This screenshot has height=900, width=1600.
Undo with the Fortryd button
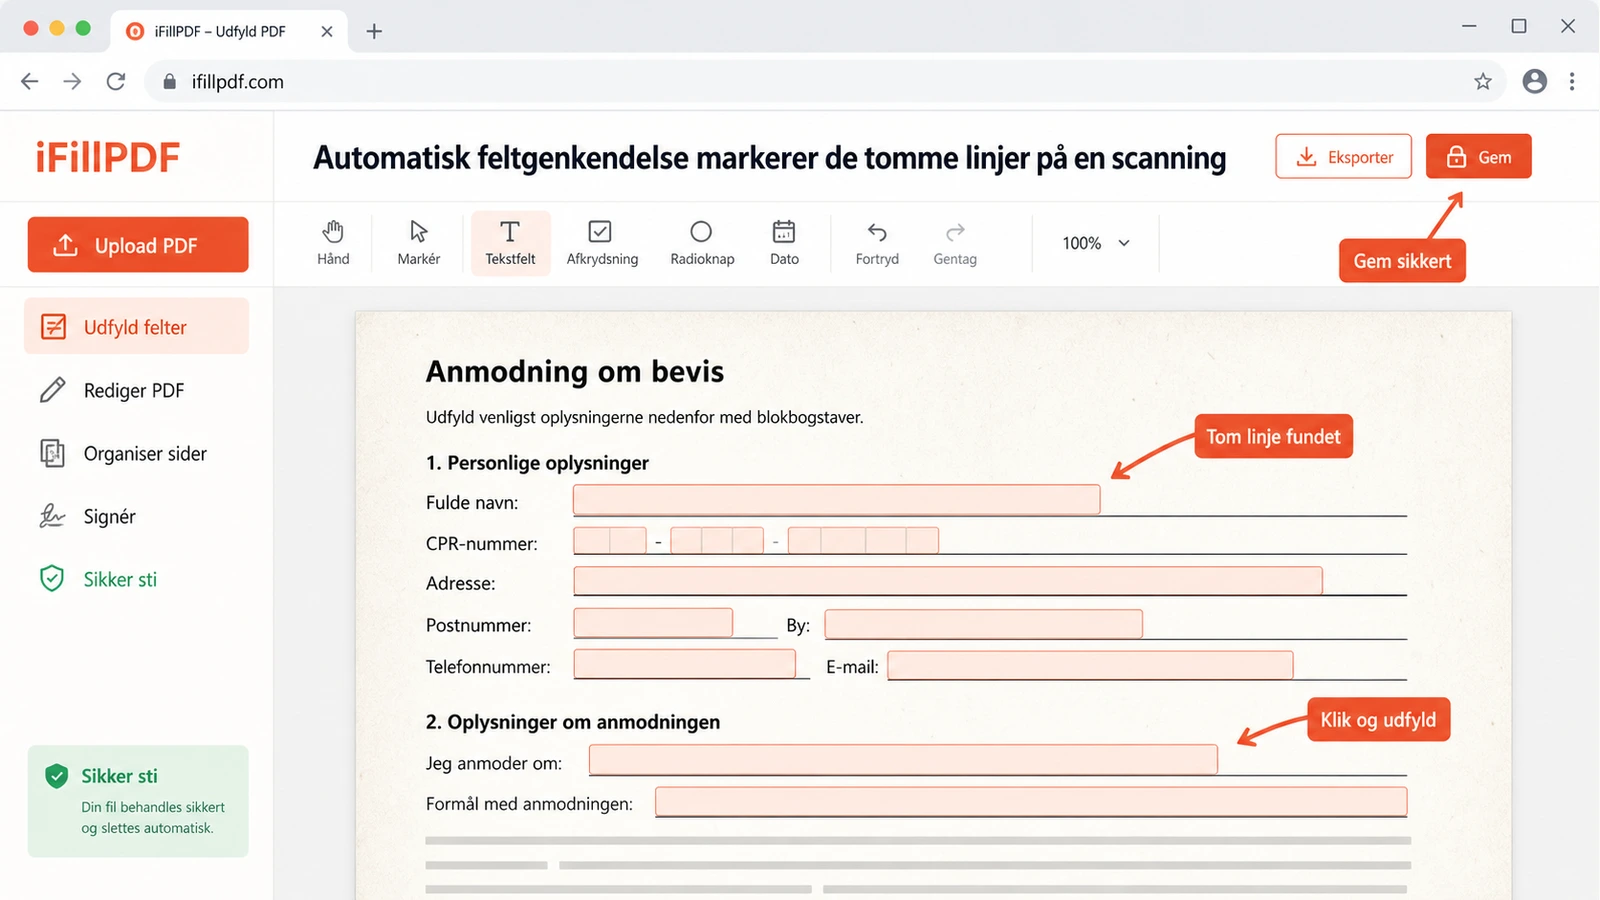[877, 243]
